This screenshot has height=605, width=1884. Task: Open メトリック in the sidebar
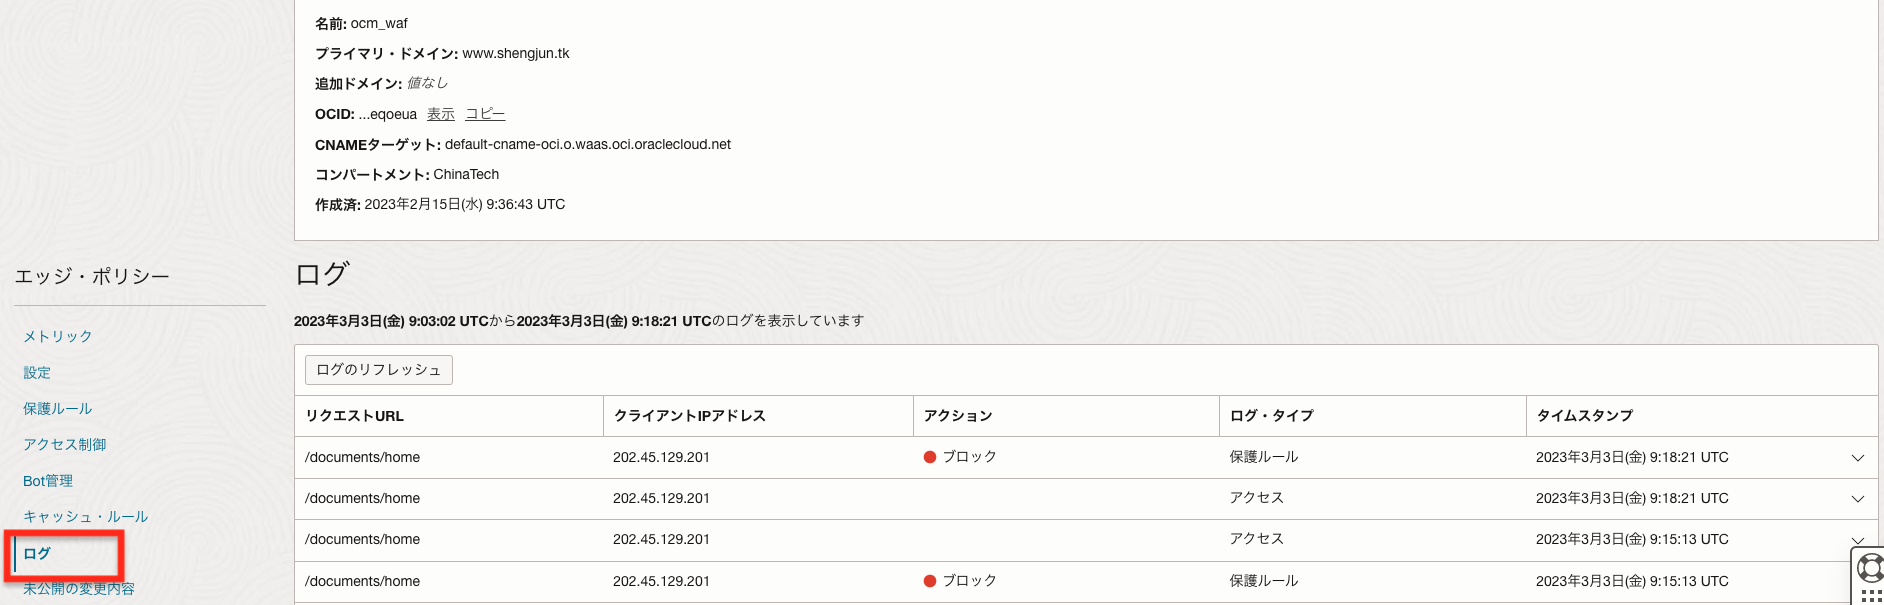click(58, 336)
